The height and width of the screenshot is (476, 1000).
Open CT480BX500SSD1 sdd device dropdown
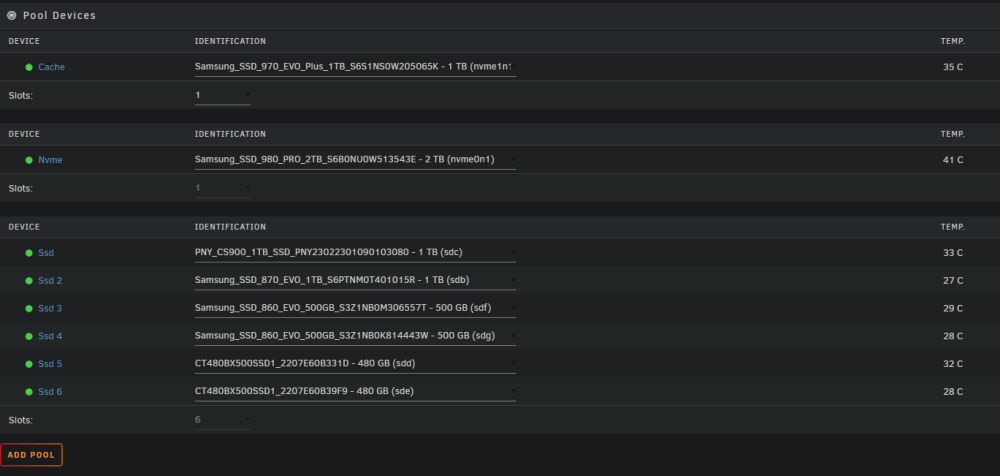point(355,364)
